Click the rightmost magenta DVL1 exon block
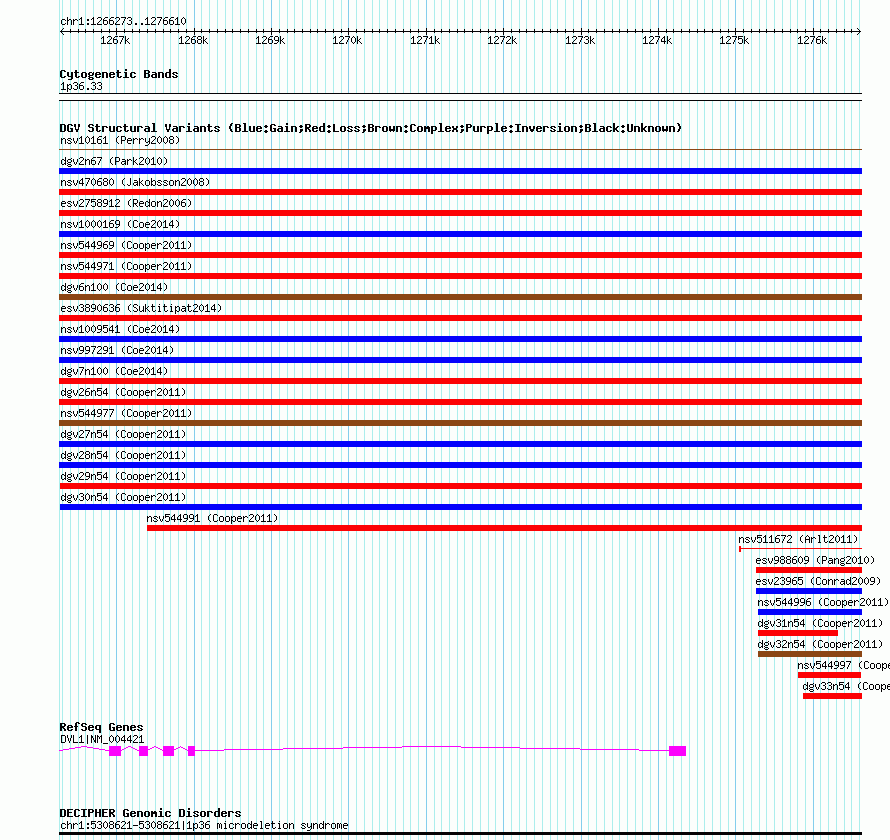 click(x=677, y=750)
